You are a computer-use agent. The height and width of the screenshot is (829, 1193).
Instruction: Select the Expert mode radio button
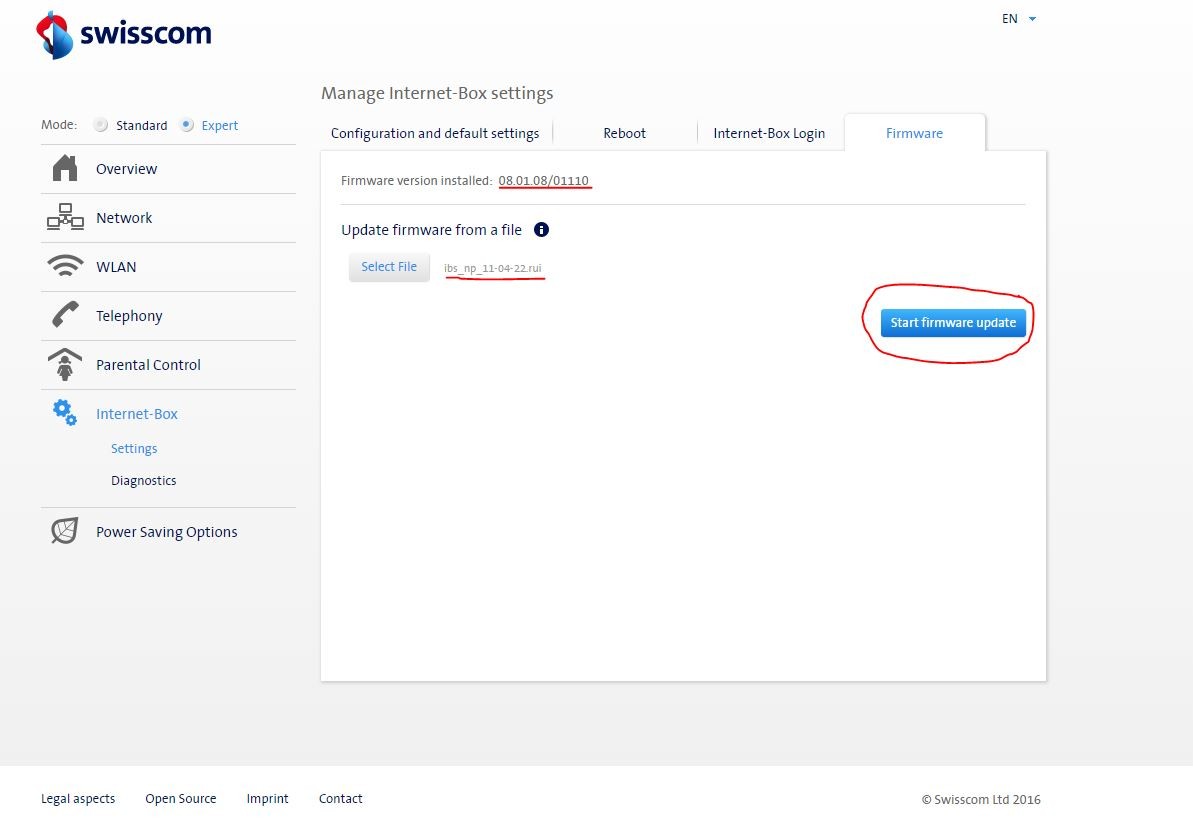coord(187,125)
